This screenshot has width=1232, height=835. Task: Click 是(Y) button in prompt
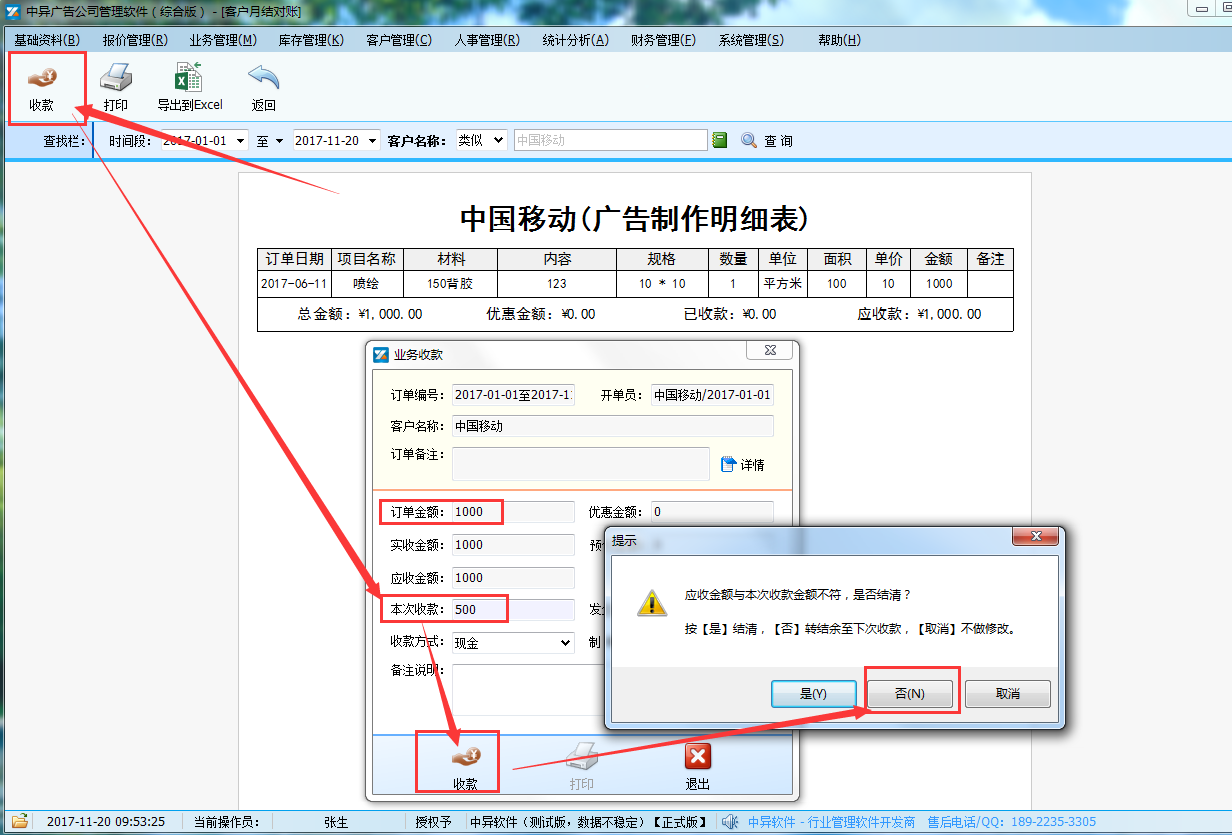[814, 694]
